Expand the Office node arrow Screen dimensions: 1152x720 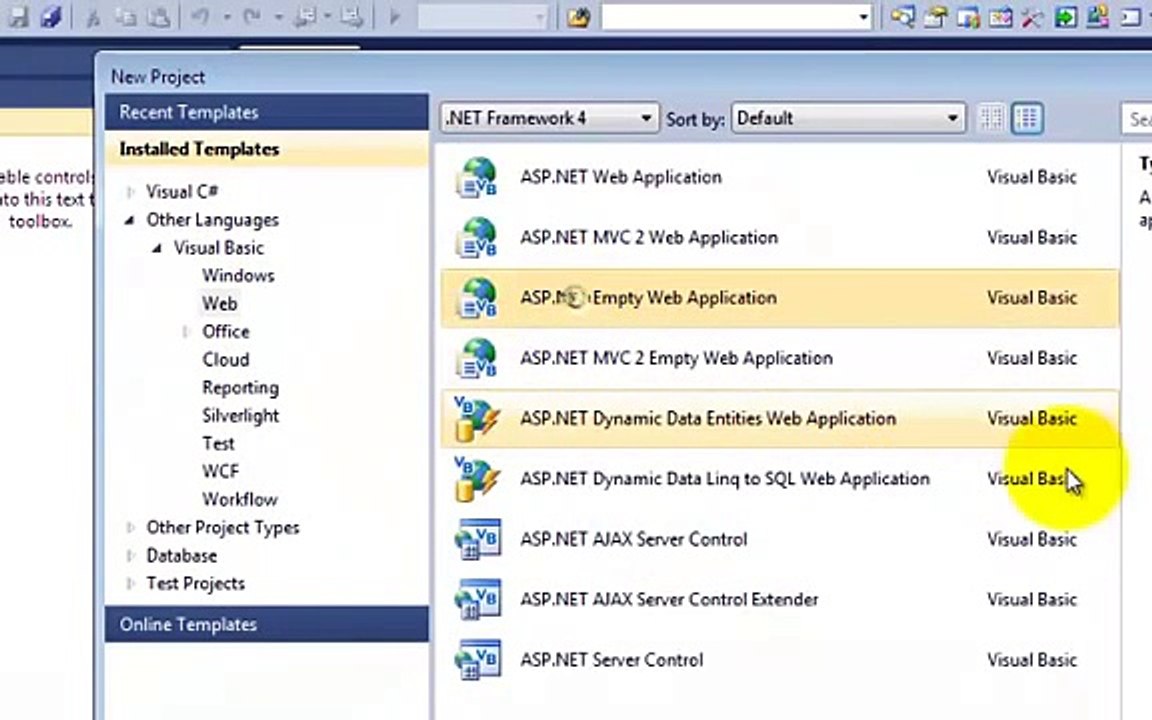[186, 331]
